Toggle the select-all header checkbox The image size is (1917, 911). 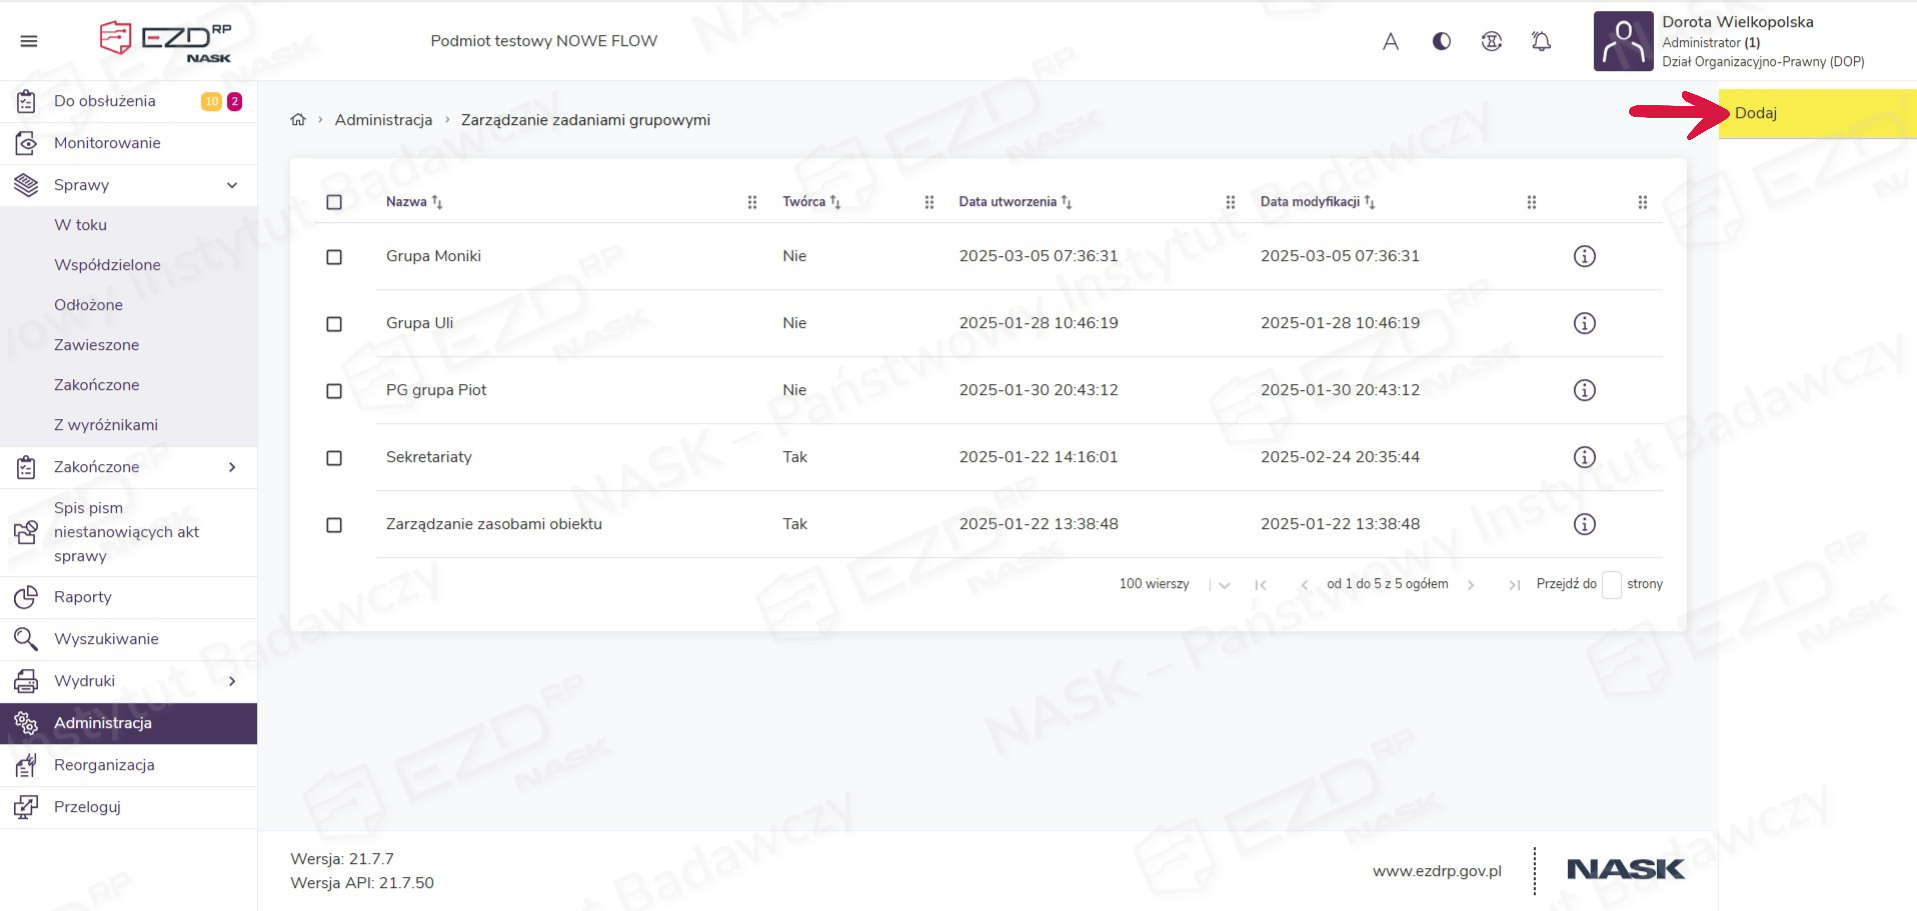tap(334, 202)
